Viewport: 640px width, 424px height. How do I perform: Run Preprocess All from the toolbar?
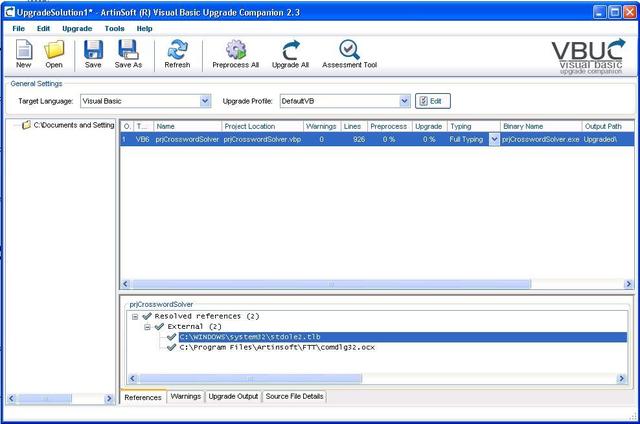(x=236, y=54)
